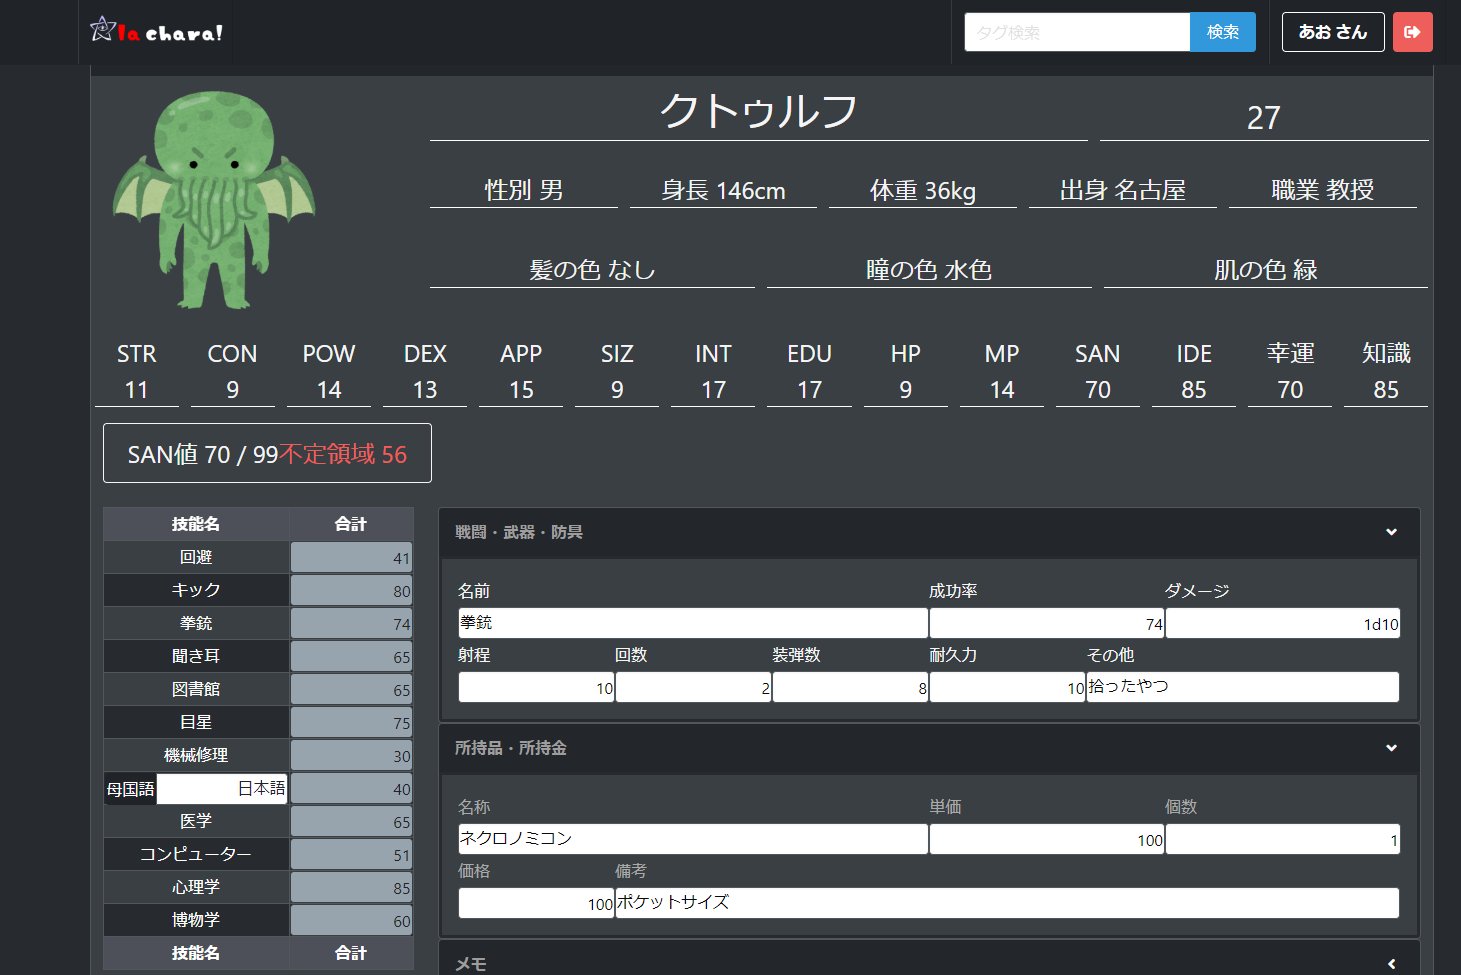Click the その他 field 拾ったやつ
The height and width of the screenshot is (975, 1461).
[1243, 687]
